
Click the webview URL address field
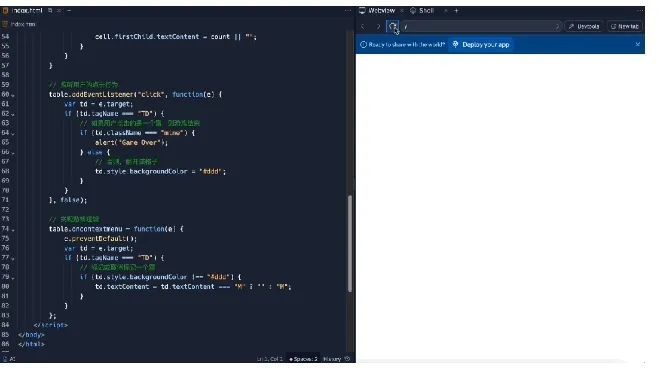point(481,26)
